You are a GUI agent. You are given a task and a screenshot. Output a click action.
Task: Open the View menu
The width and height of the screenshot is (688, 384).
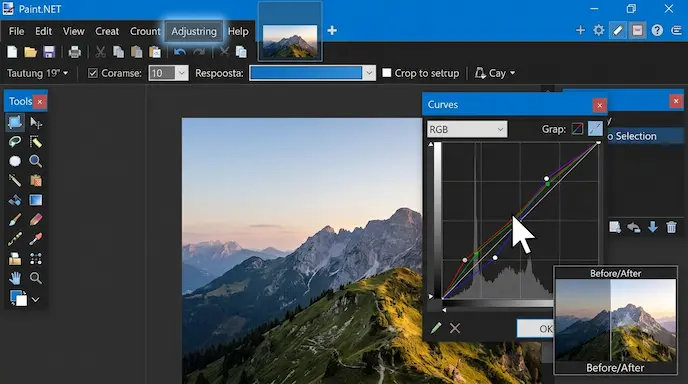73,32
